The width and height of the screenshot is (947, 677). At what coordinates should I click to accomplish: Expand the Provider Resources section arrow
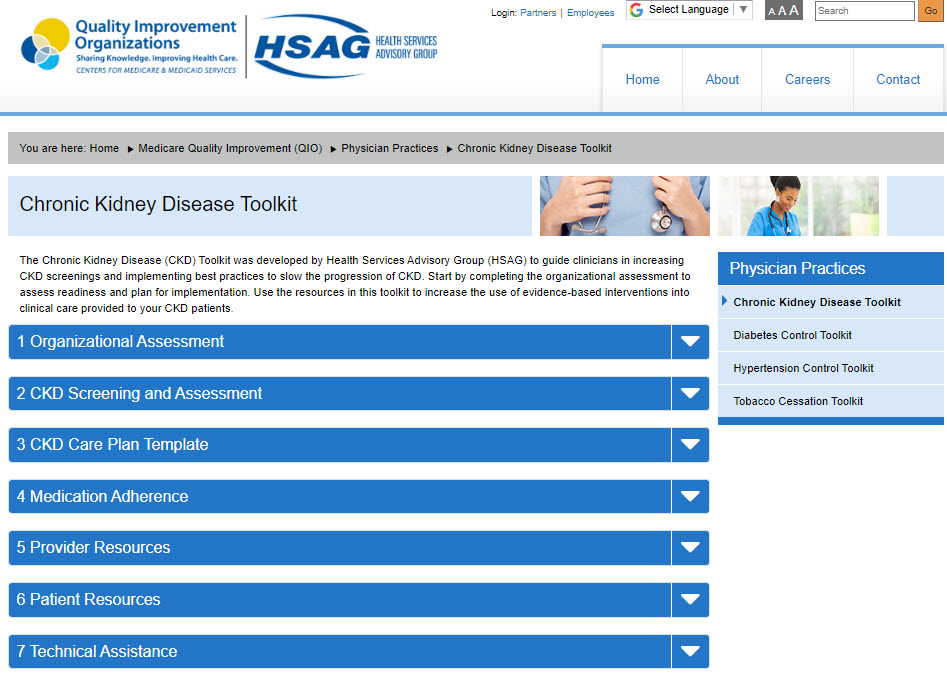(x=690, y=548)
